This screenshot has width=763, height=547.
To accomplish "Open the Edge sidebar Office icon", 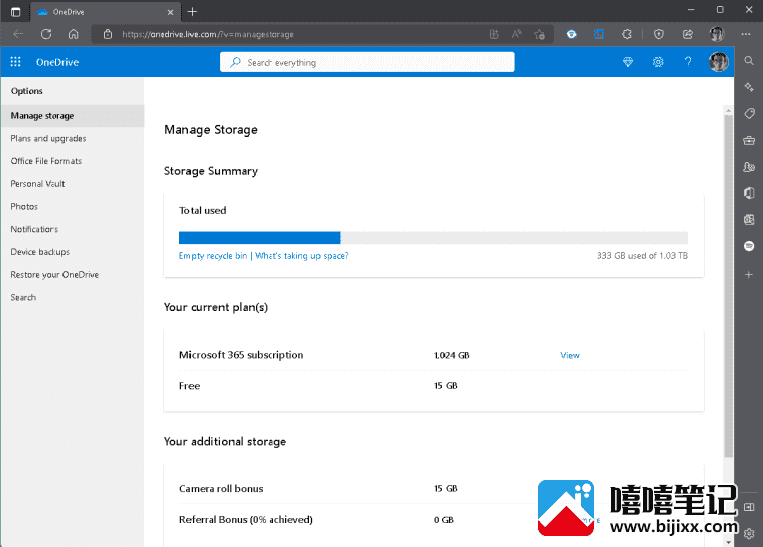I will [749, 193].
